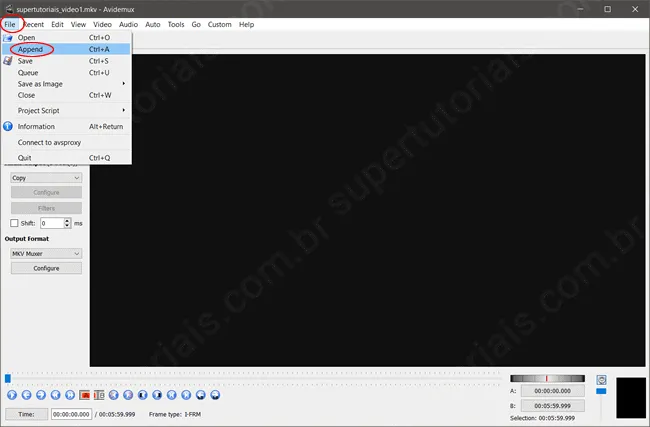Open the Auto menu
Image resolution: width=650 pixels, height=427 pixels.
point(153,24)
